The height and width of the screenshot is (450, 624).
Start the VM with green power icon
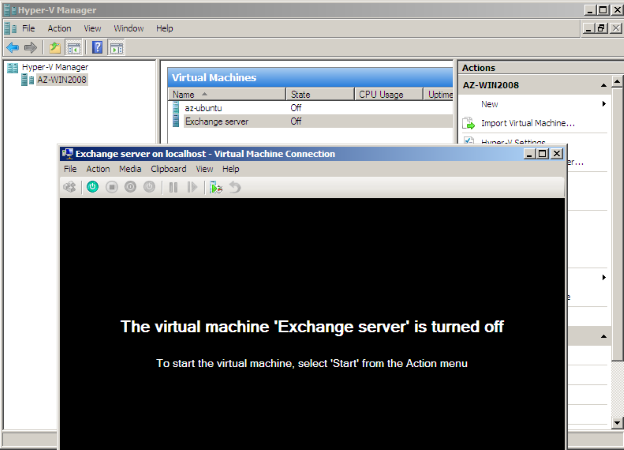coord(93,187)
